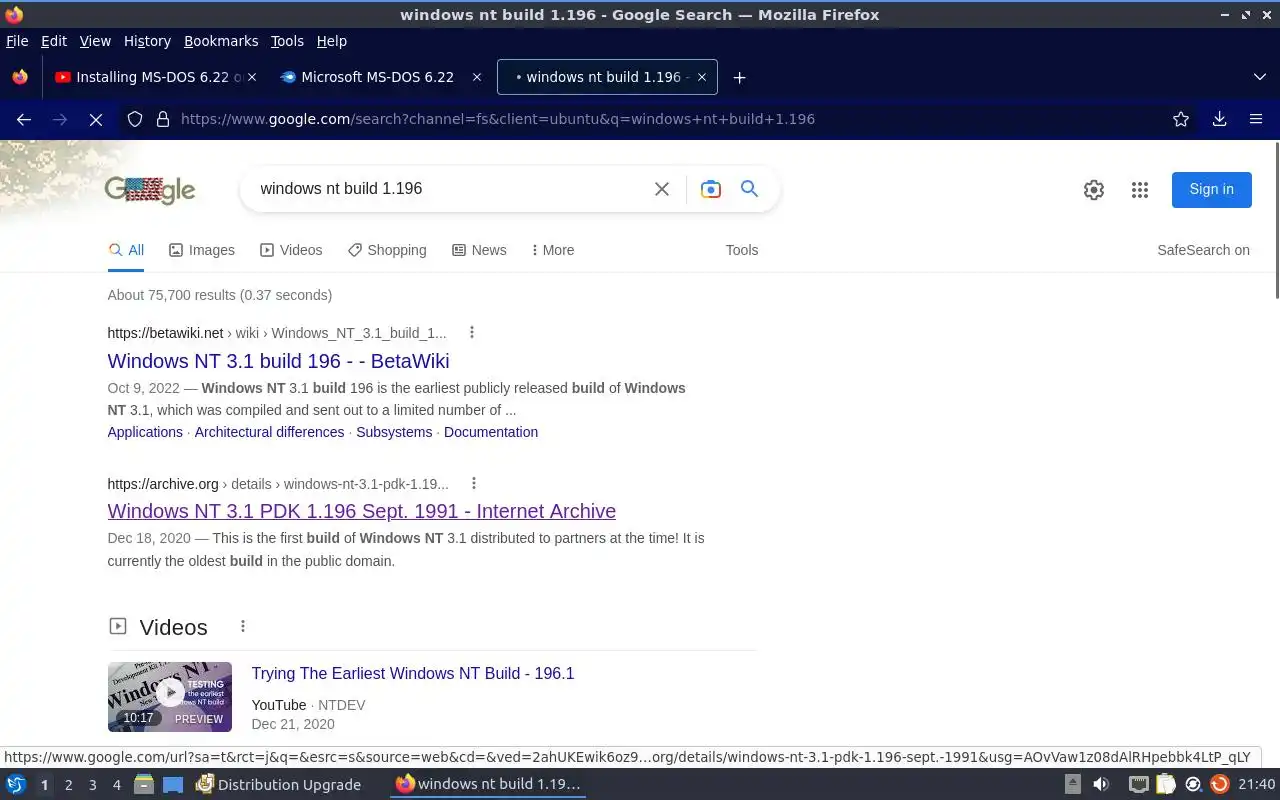Click the site security padlock icon
1280x800 pixels.
click(x=162, y=119)
